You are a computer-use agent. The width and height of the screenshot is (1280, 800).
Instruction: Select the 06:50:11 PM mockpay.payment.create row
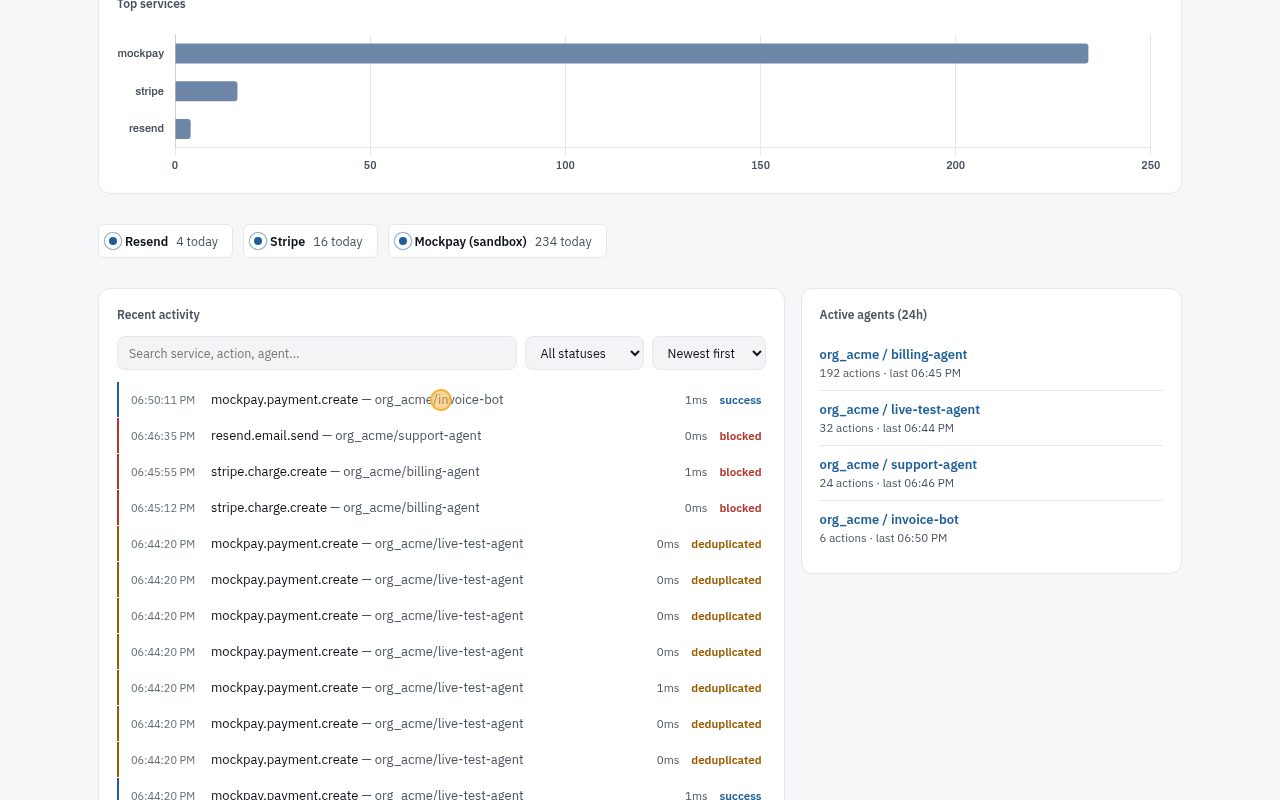coord(441,400)
